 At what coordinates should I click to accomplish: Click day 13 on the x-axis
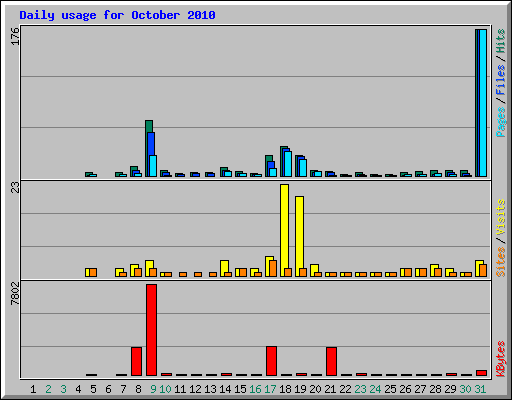click(210, 389)
